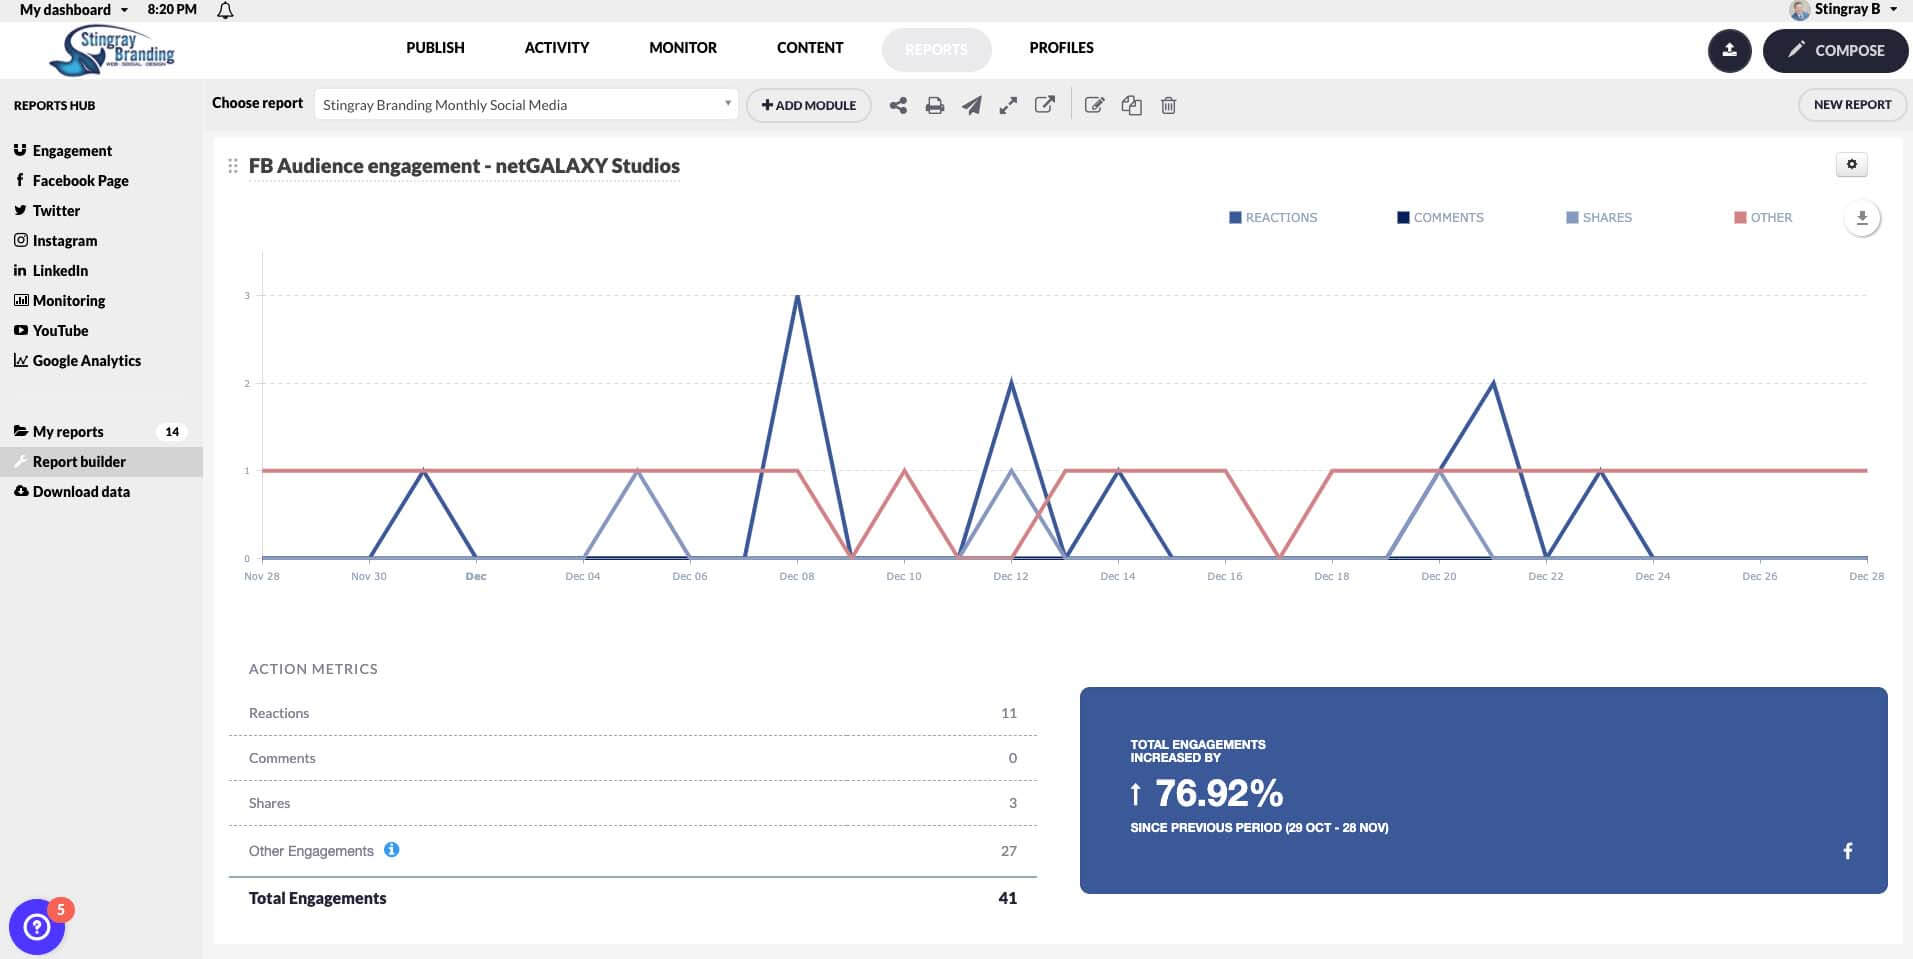This screenshot has height=959, width=1913.
Task: Click the Total Engagements row
Action: point(632,898)
